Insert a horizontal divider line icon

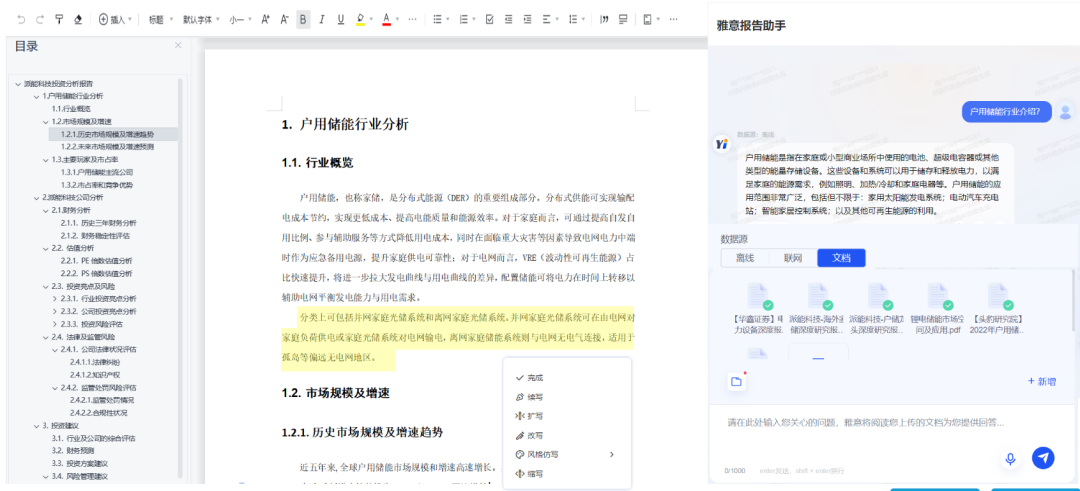point(623,19)
